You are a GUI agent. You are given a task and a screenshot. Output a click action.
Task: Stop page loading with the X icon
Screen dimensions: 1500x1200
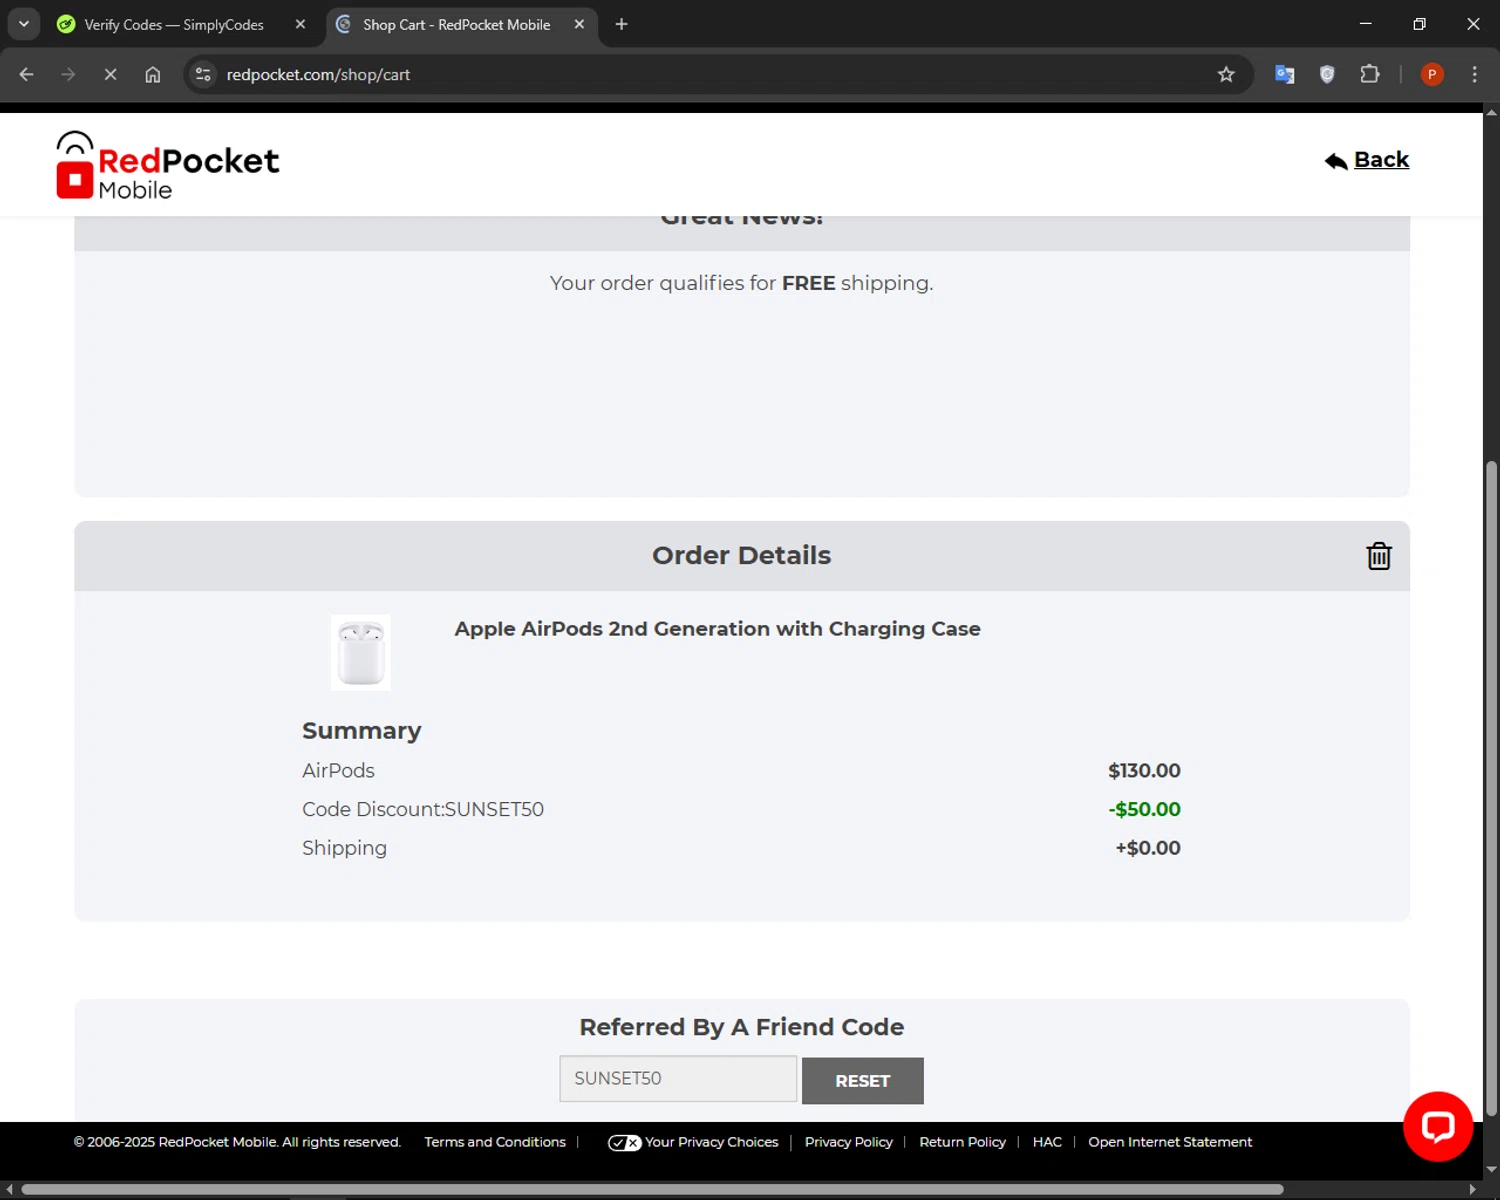[x=110, y=74]
